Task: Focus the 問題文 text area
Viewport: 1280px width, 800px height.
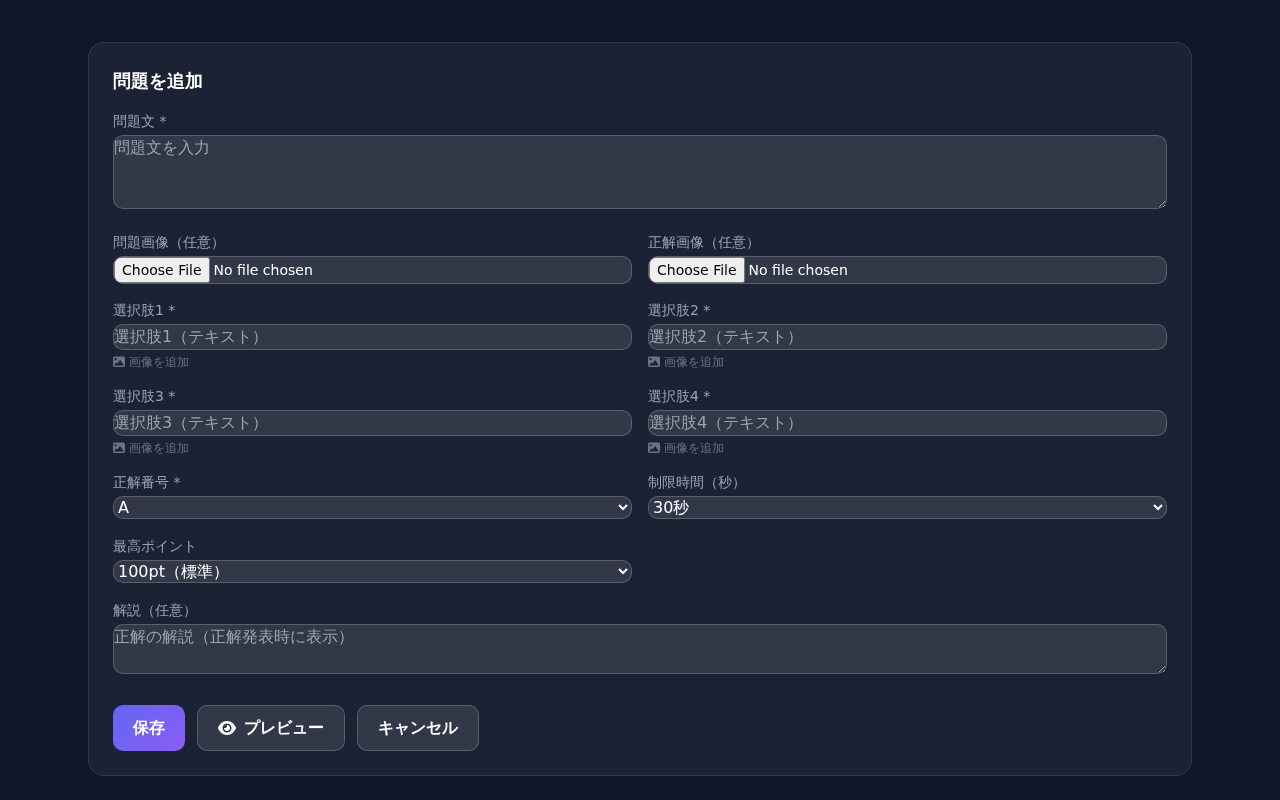Action: [x=640, y=172]
